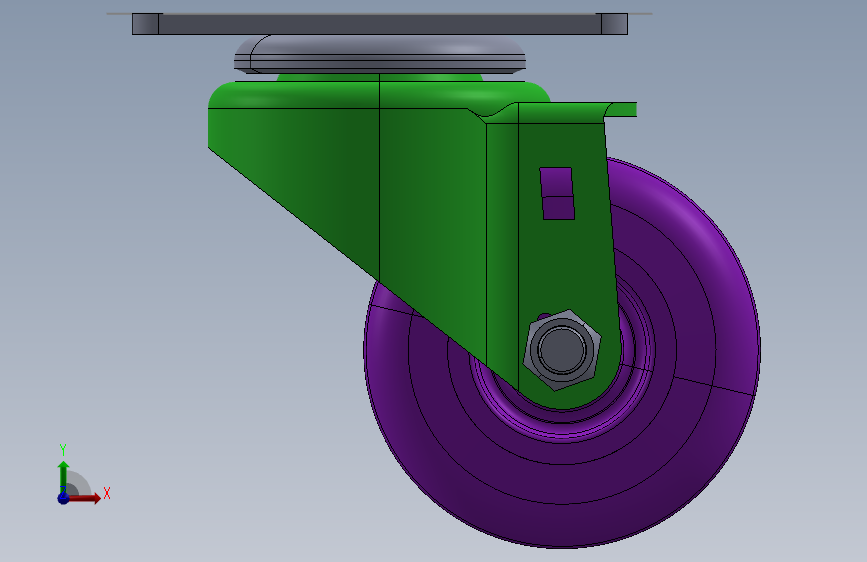Select the gray swivel bearing race under the plate
Image resolution: width=867 pixels, height=562 pixels.
380,54
